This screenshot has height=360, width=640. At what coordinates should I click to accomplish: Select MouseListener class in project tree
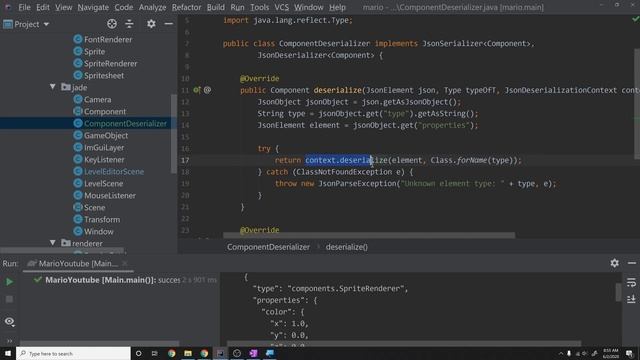(105, 196)
